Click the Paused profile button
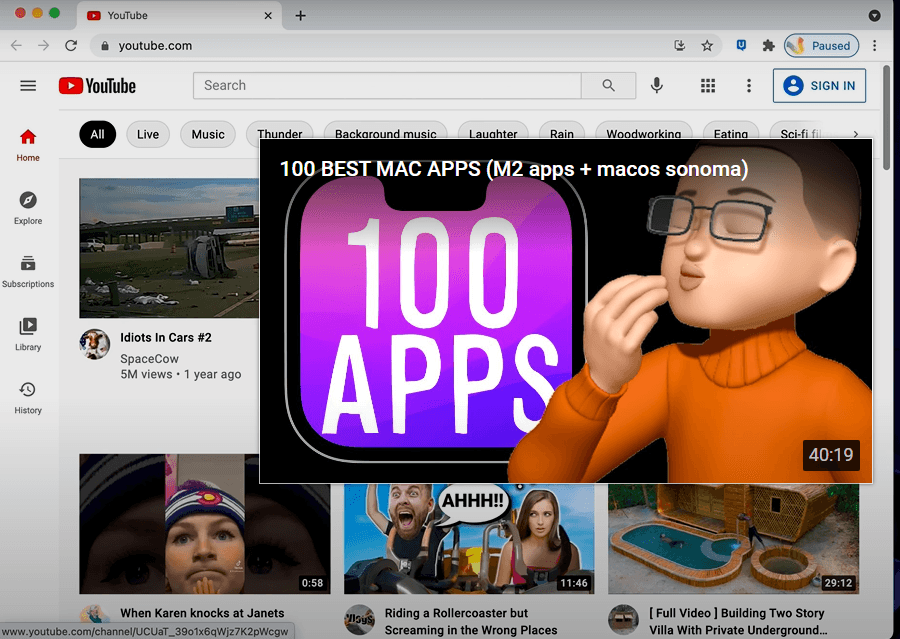Image resolution: width=900 pixels, height=639 pixels. tap(821, 45)
